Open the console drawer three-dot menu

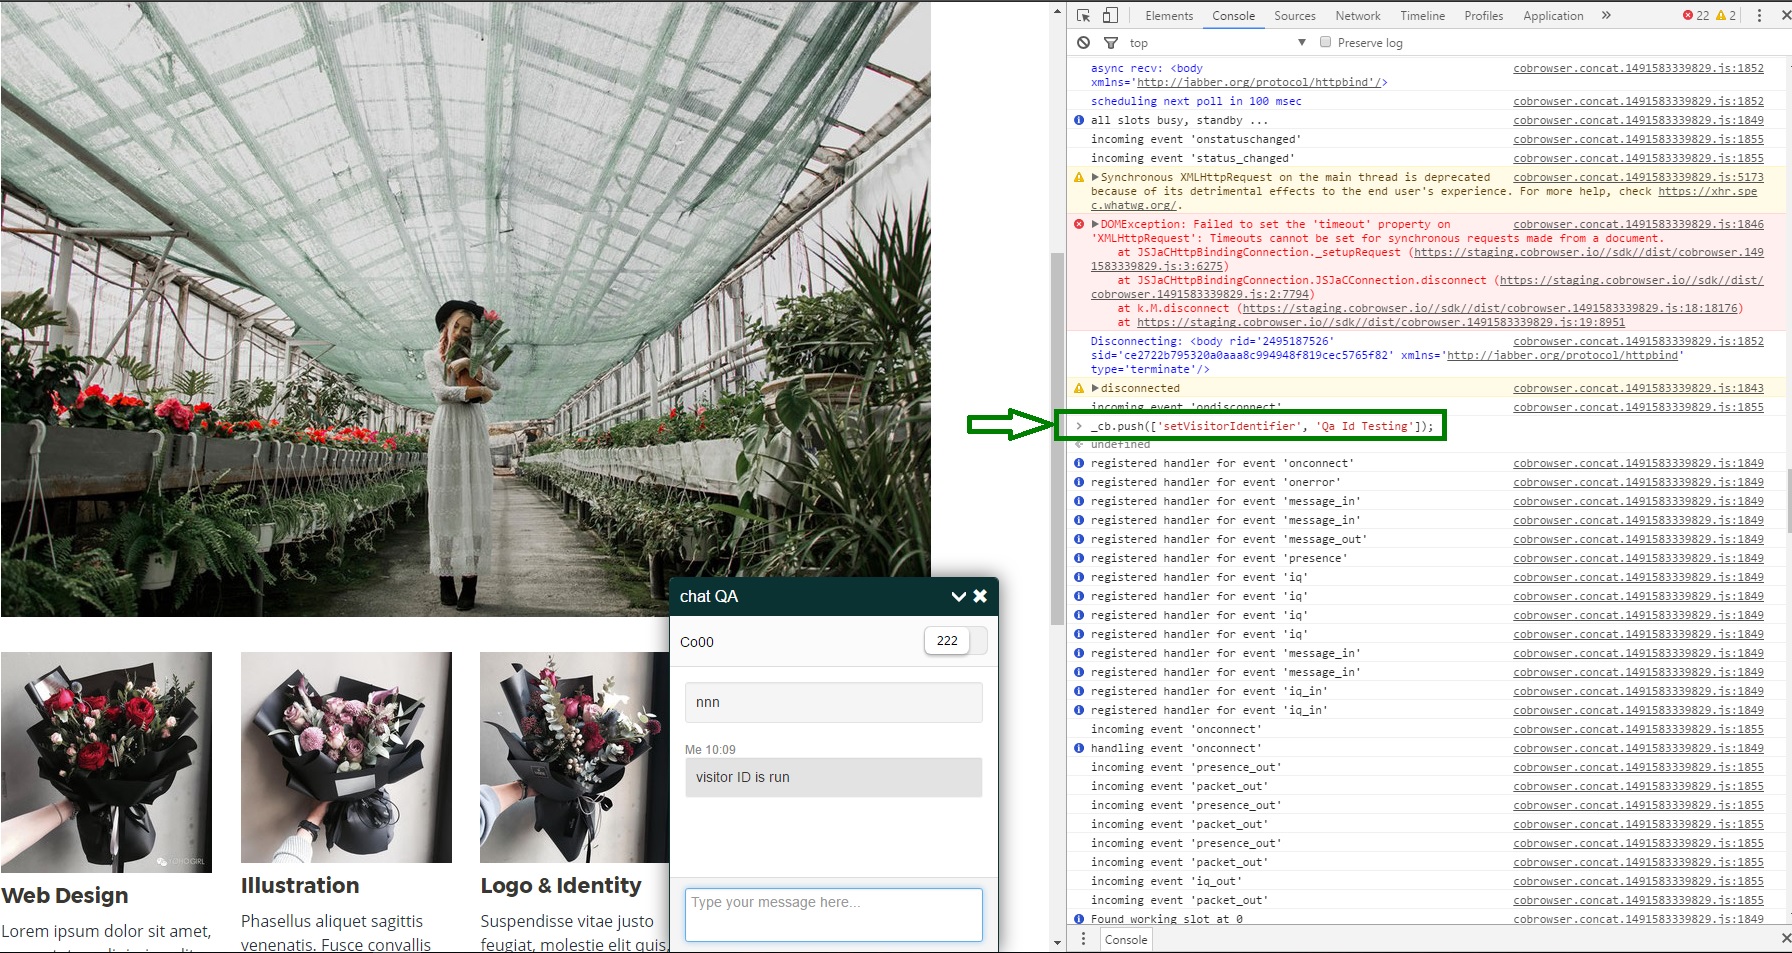[x=1083, y=939]
